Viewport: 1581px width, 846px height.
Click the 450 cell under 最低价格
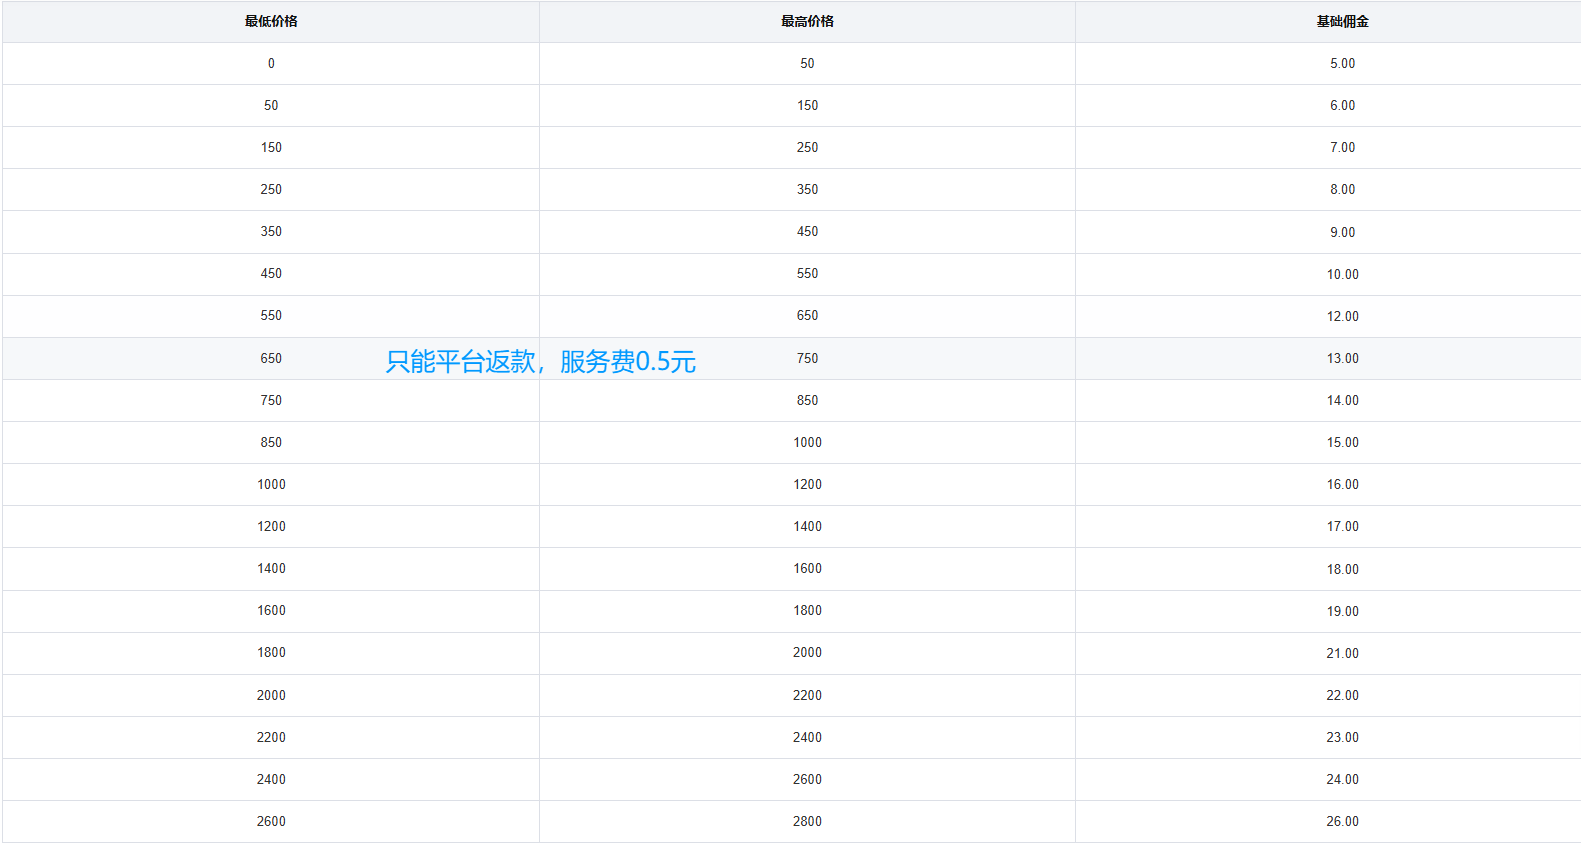pos(271,274)
